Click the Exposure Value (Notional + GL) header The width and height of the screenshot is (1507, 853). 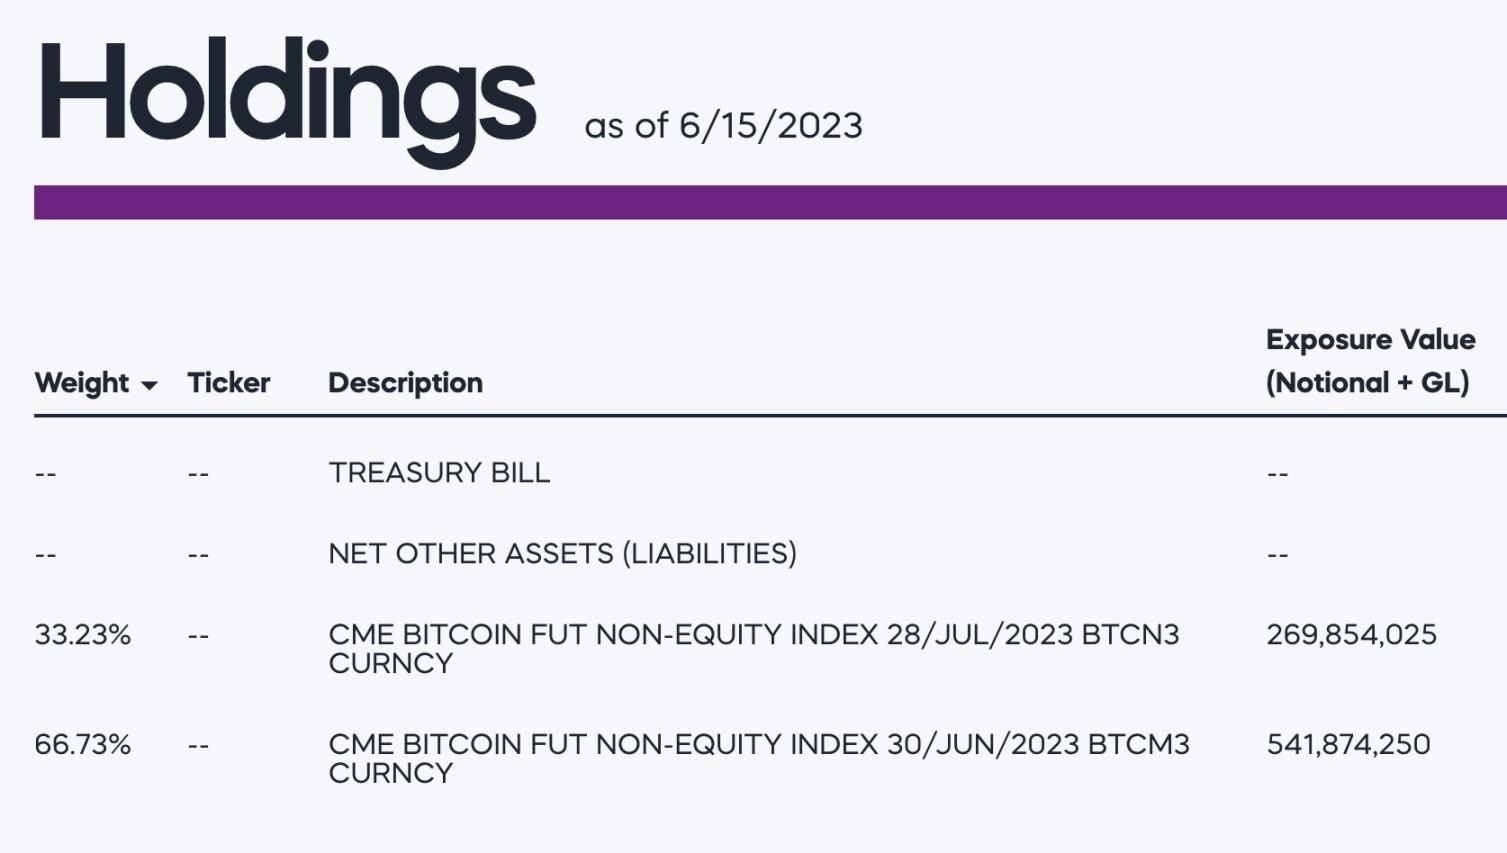1370,361
